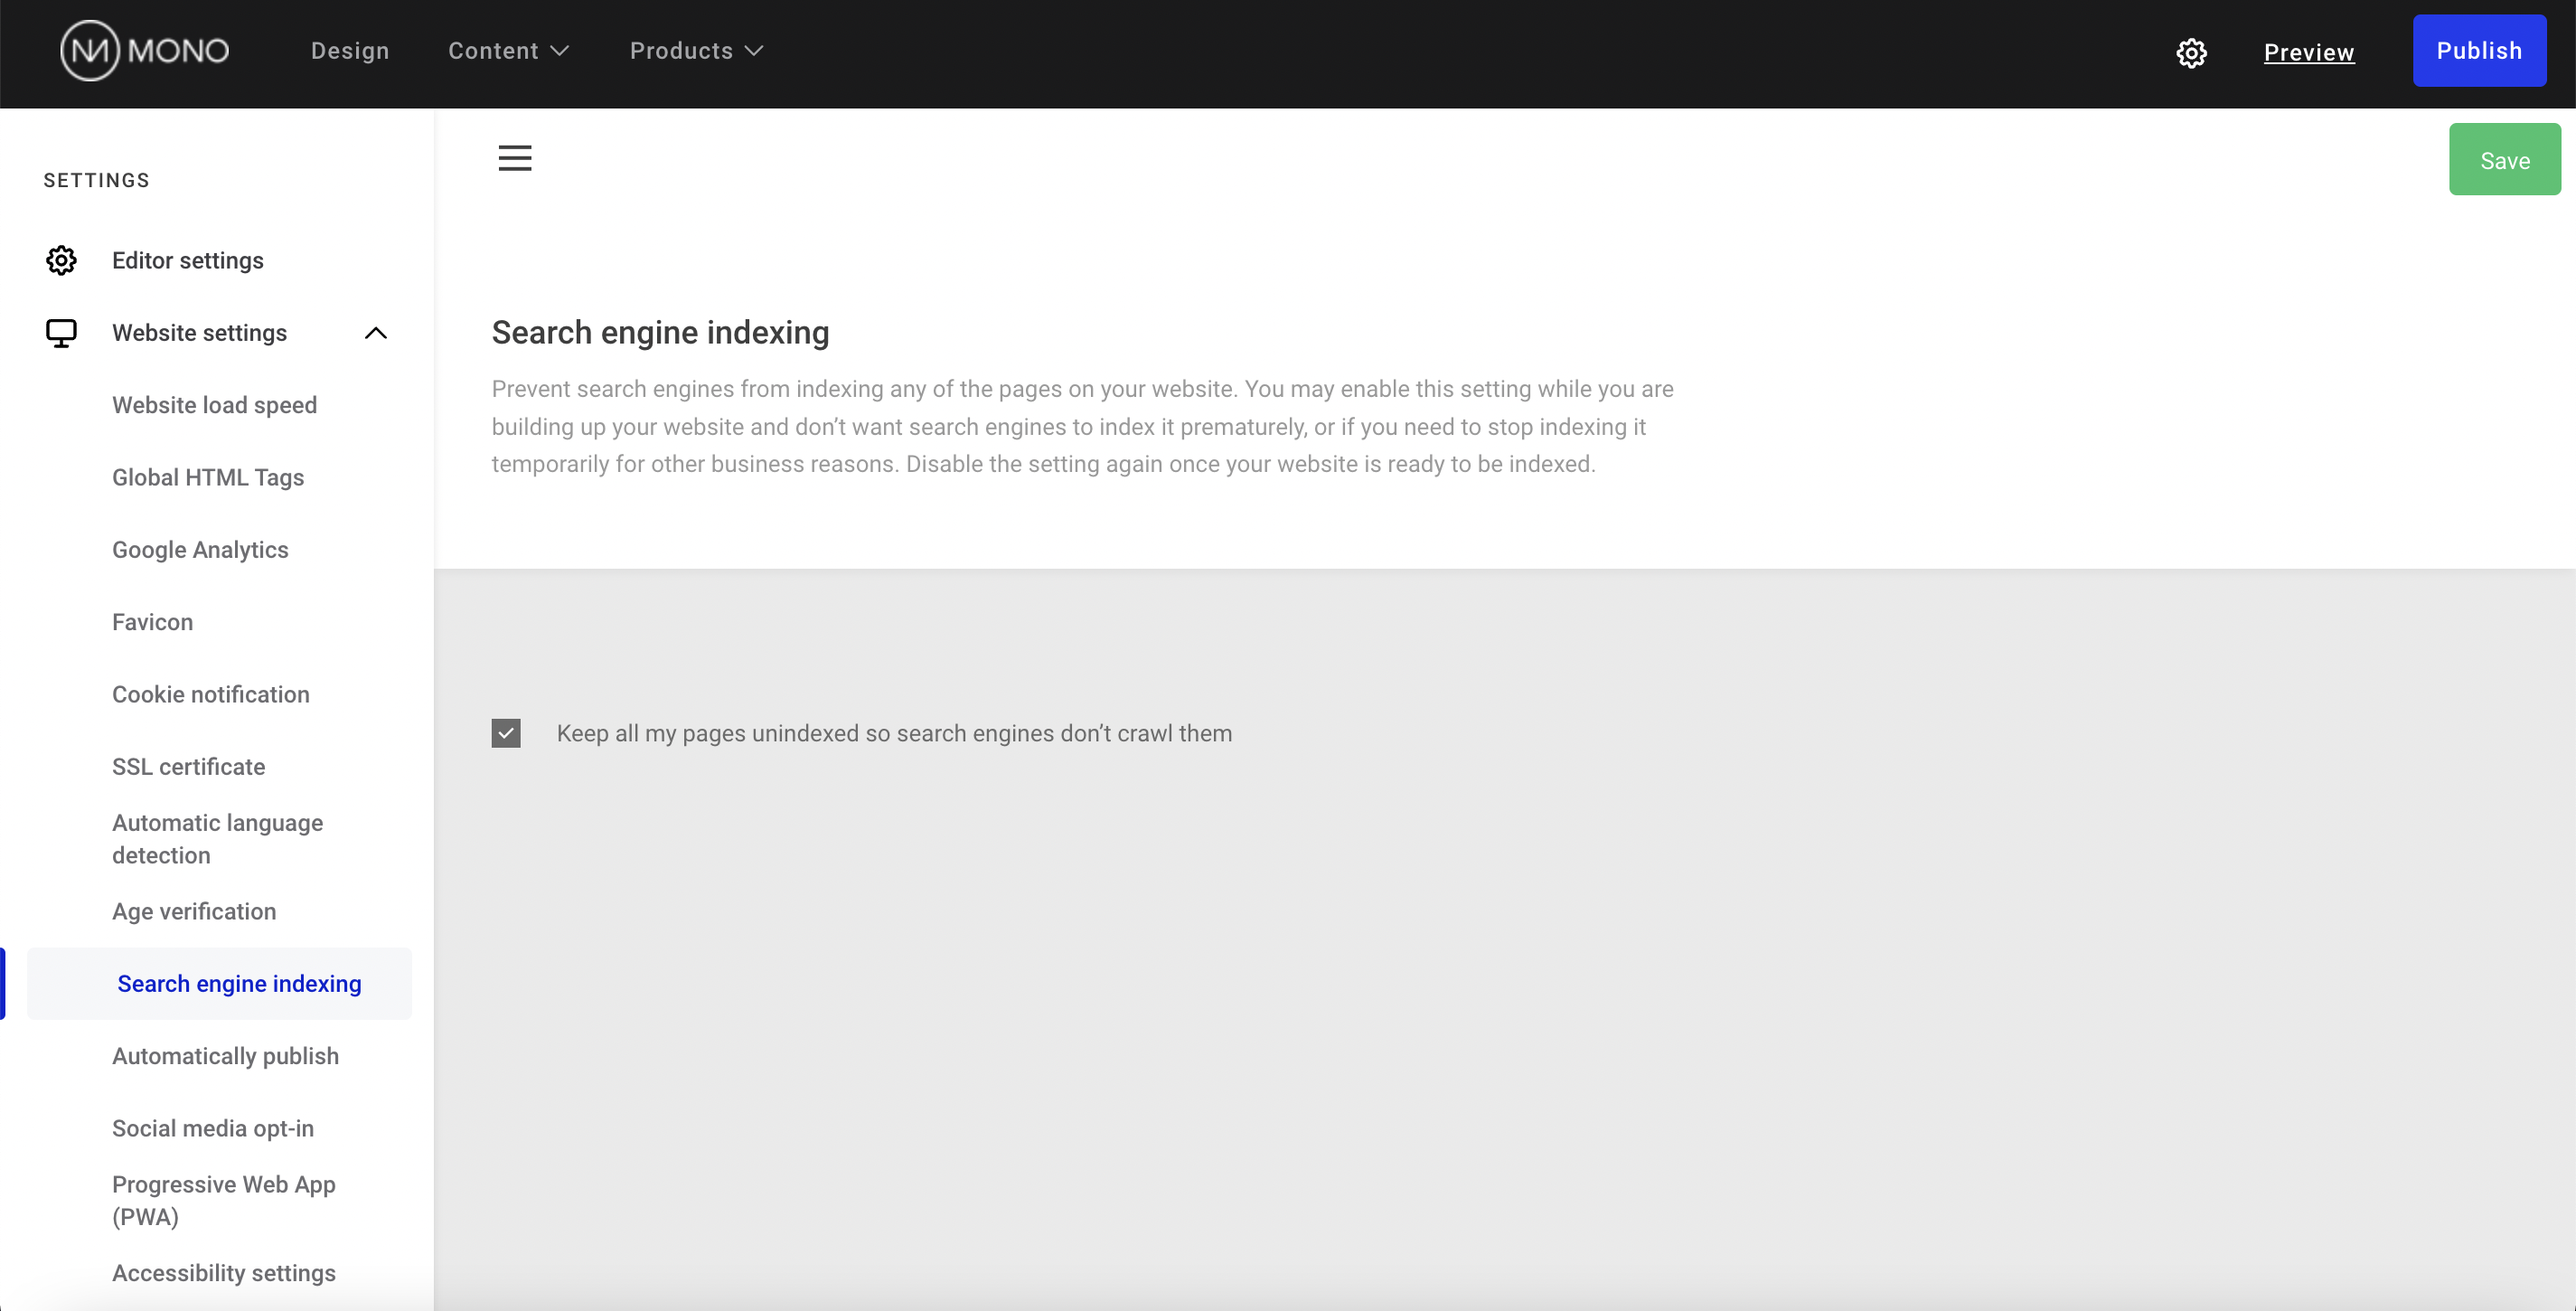Open Accessibility settings
The image size is (2576, 1311).
224,1273
